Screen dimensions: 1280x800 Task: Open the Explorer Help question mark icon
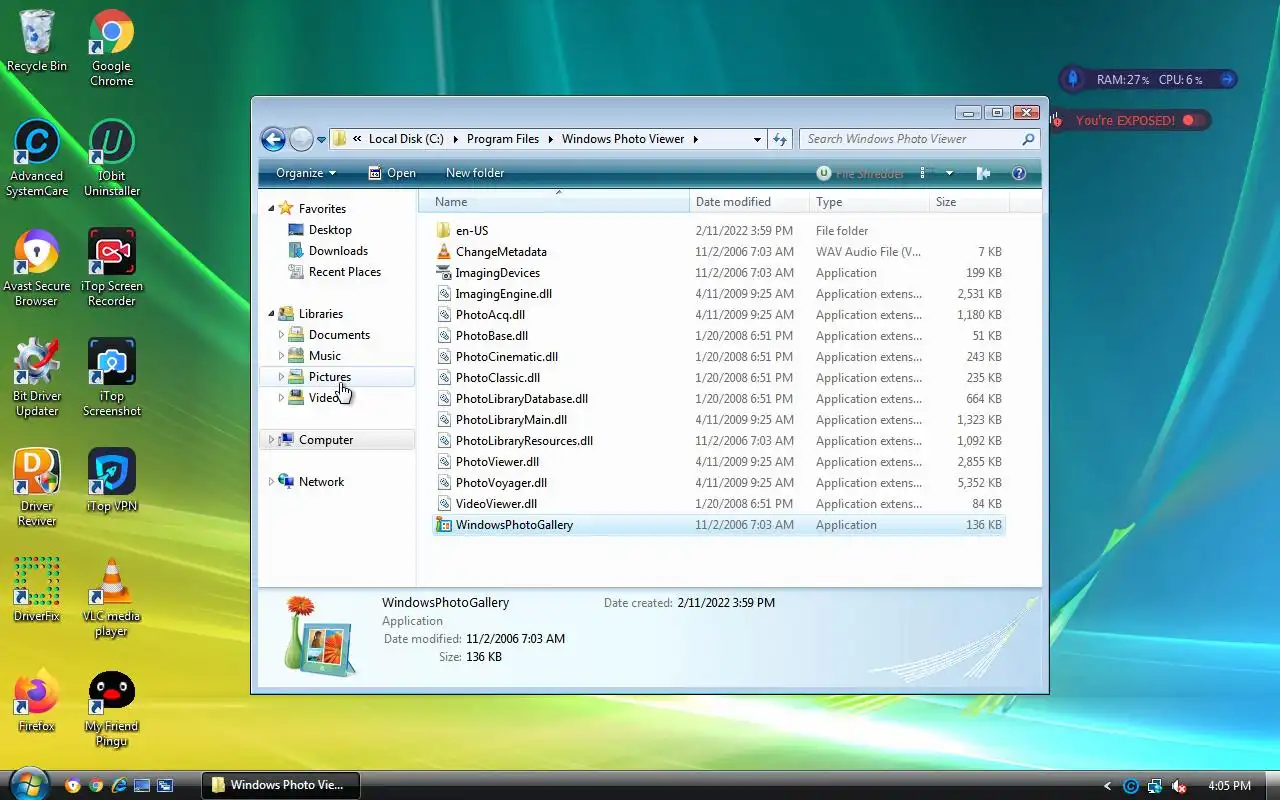[x=1019, y=173]
